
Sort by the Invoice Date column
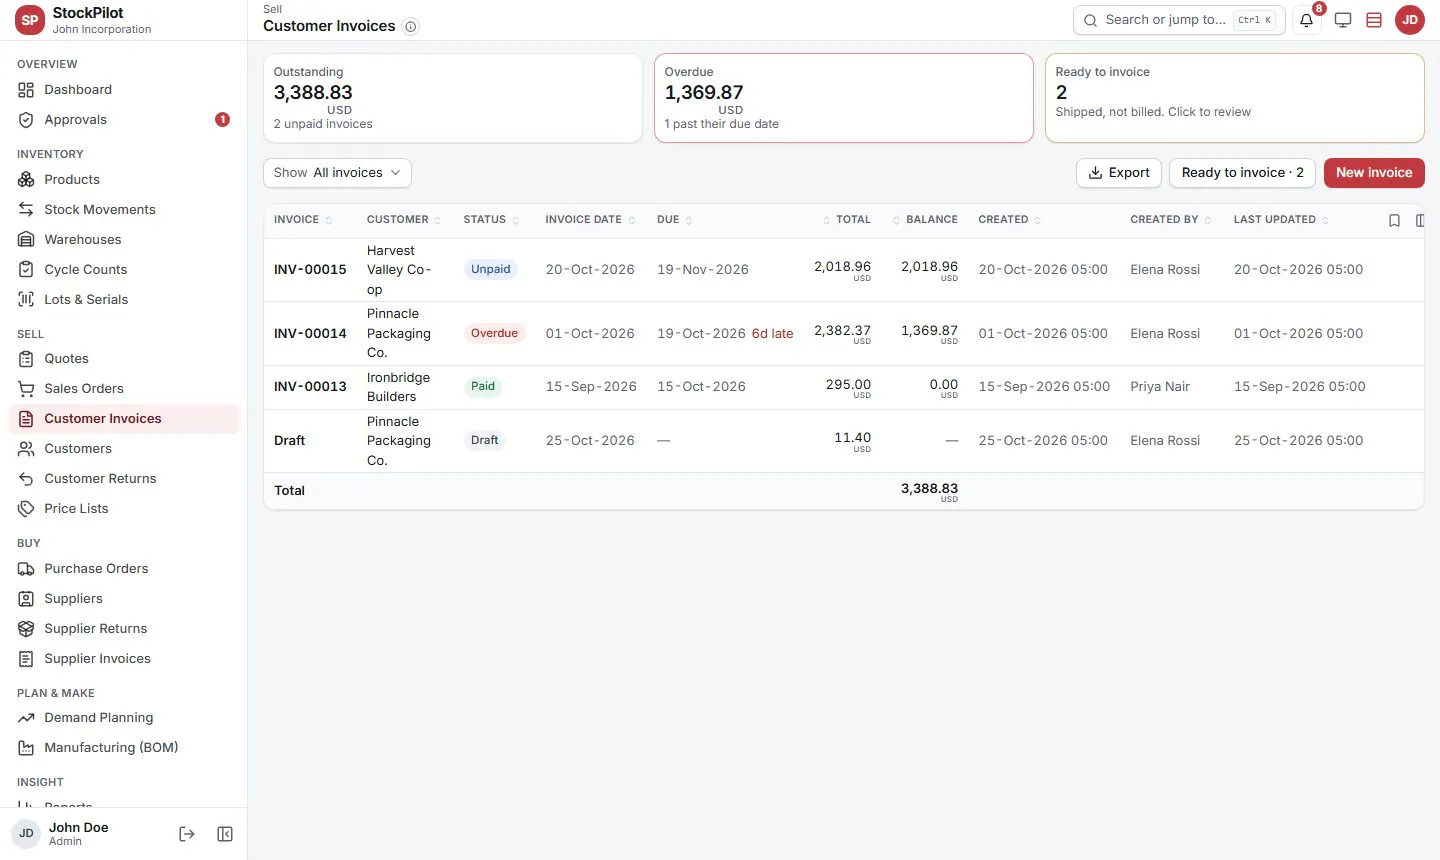click(590, 220)
